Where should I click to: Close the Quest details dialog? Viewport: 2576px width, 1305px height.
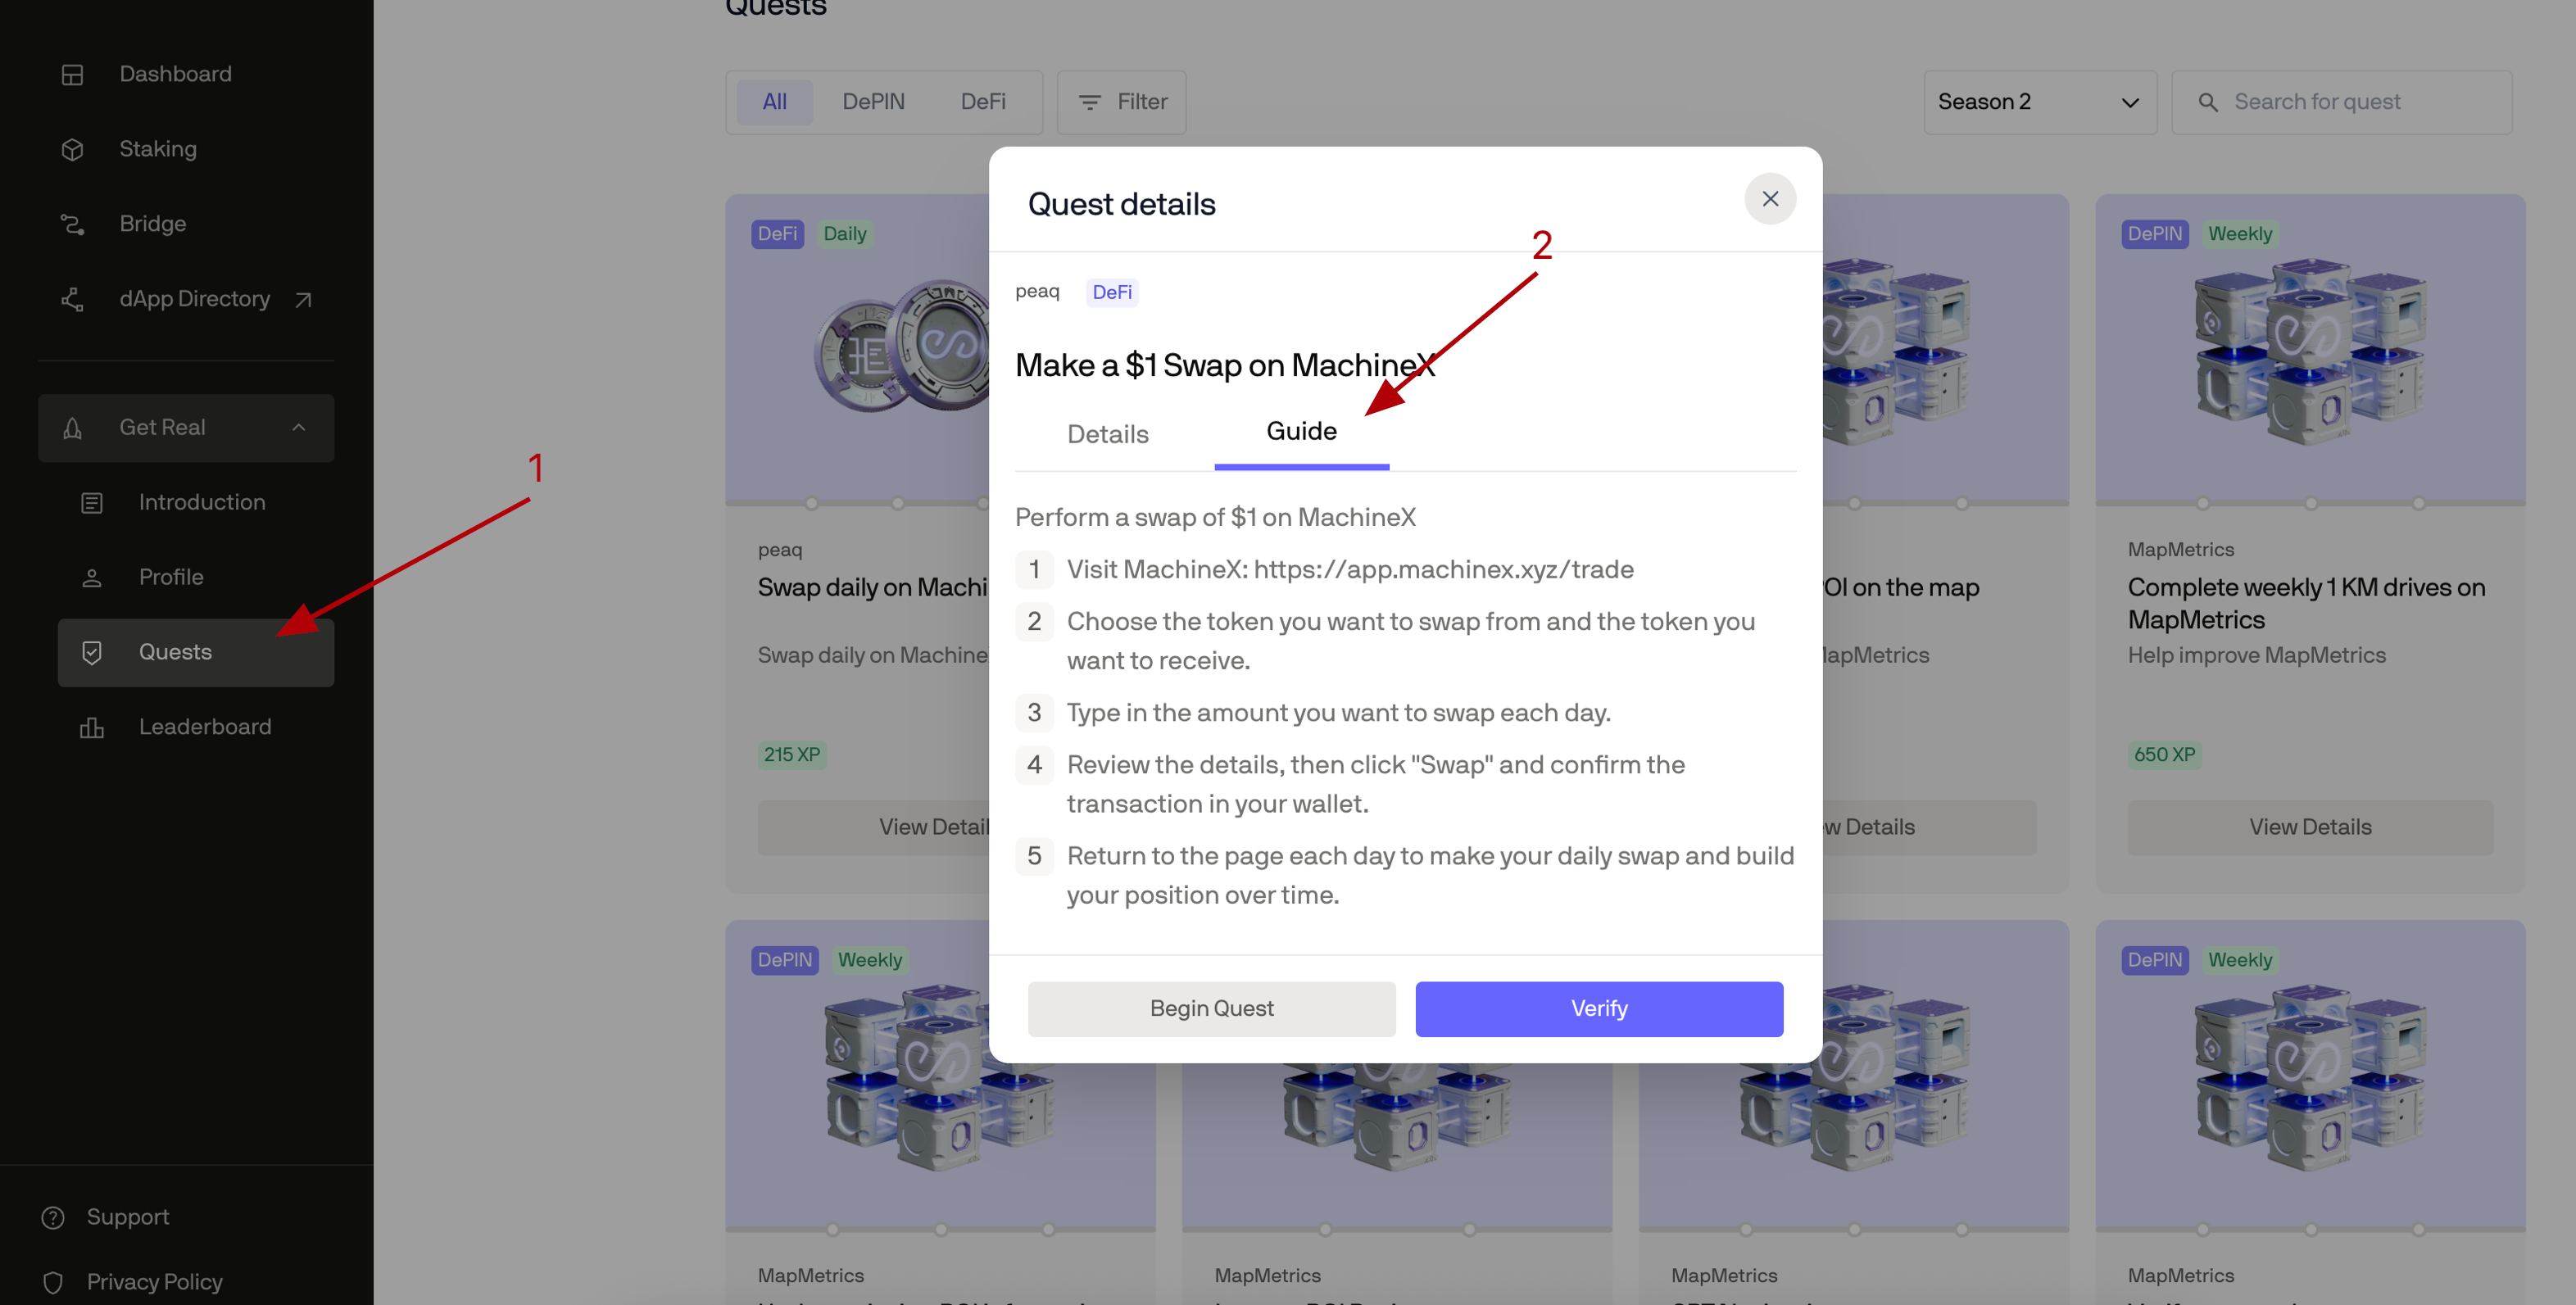click(x=1769, y=198)
